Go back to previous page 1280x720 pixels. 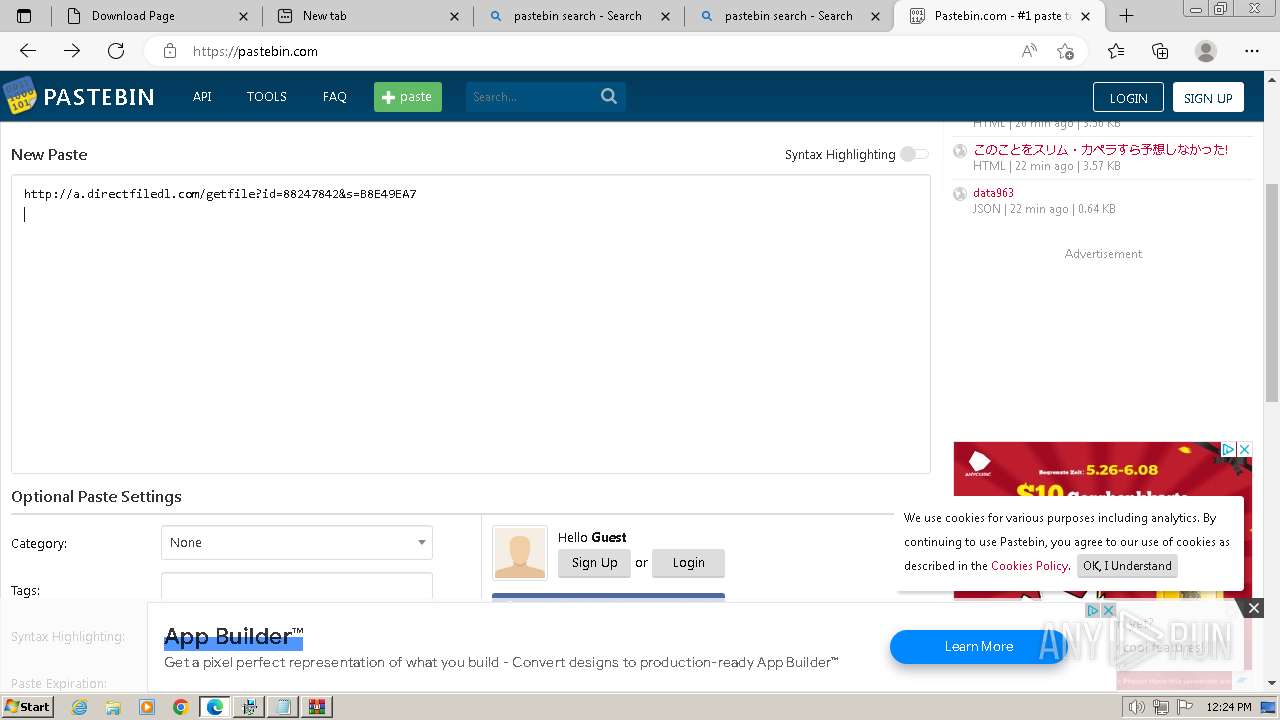[x=28, y=51]
